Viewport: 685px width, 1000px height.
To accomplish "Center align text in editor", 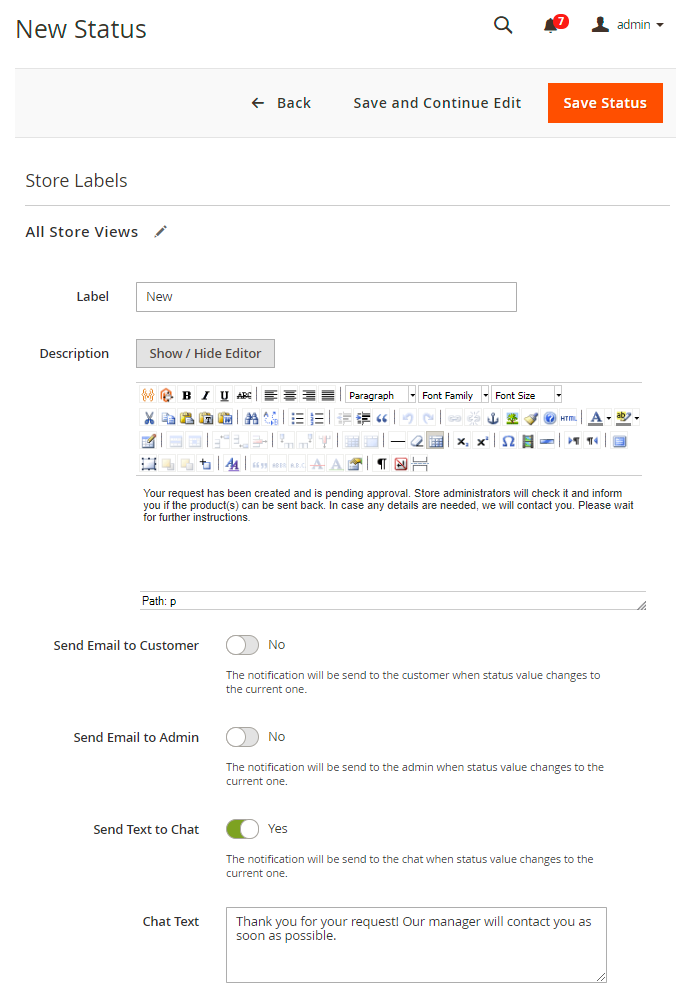I will [290, 395].
